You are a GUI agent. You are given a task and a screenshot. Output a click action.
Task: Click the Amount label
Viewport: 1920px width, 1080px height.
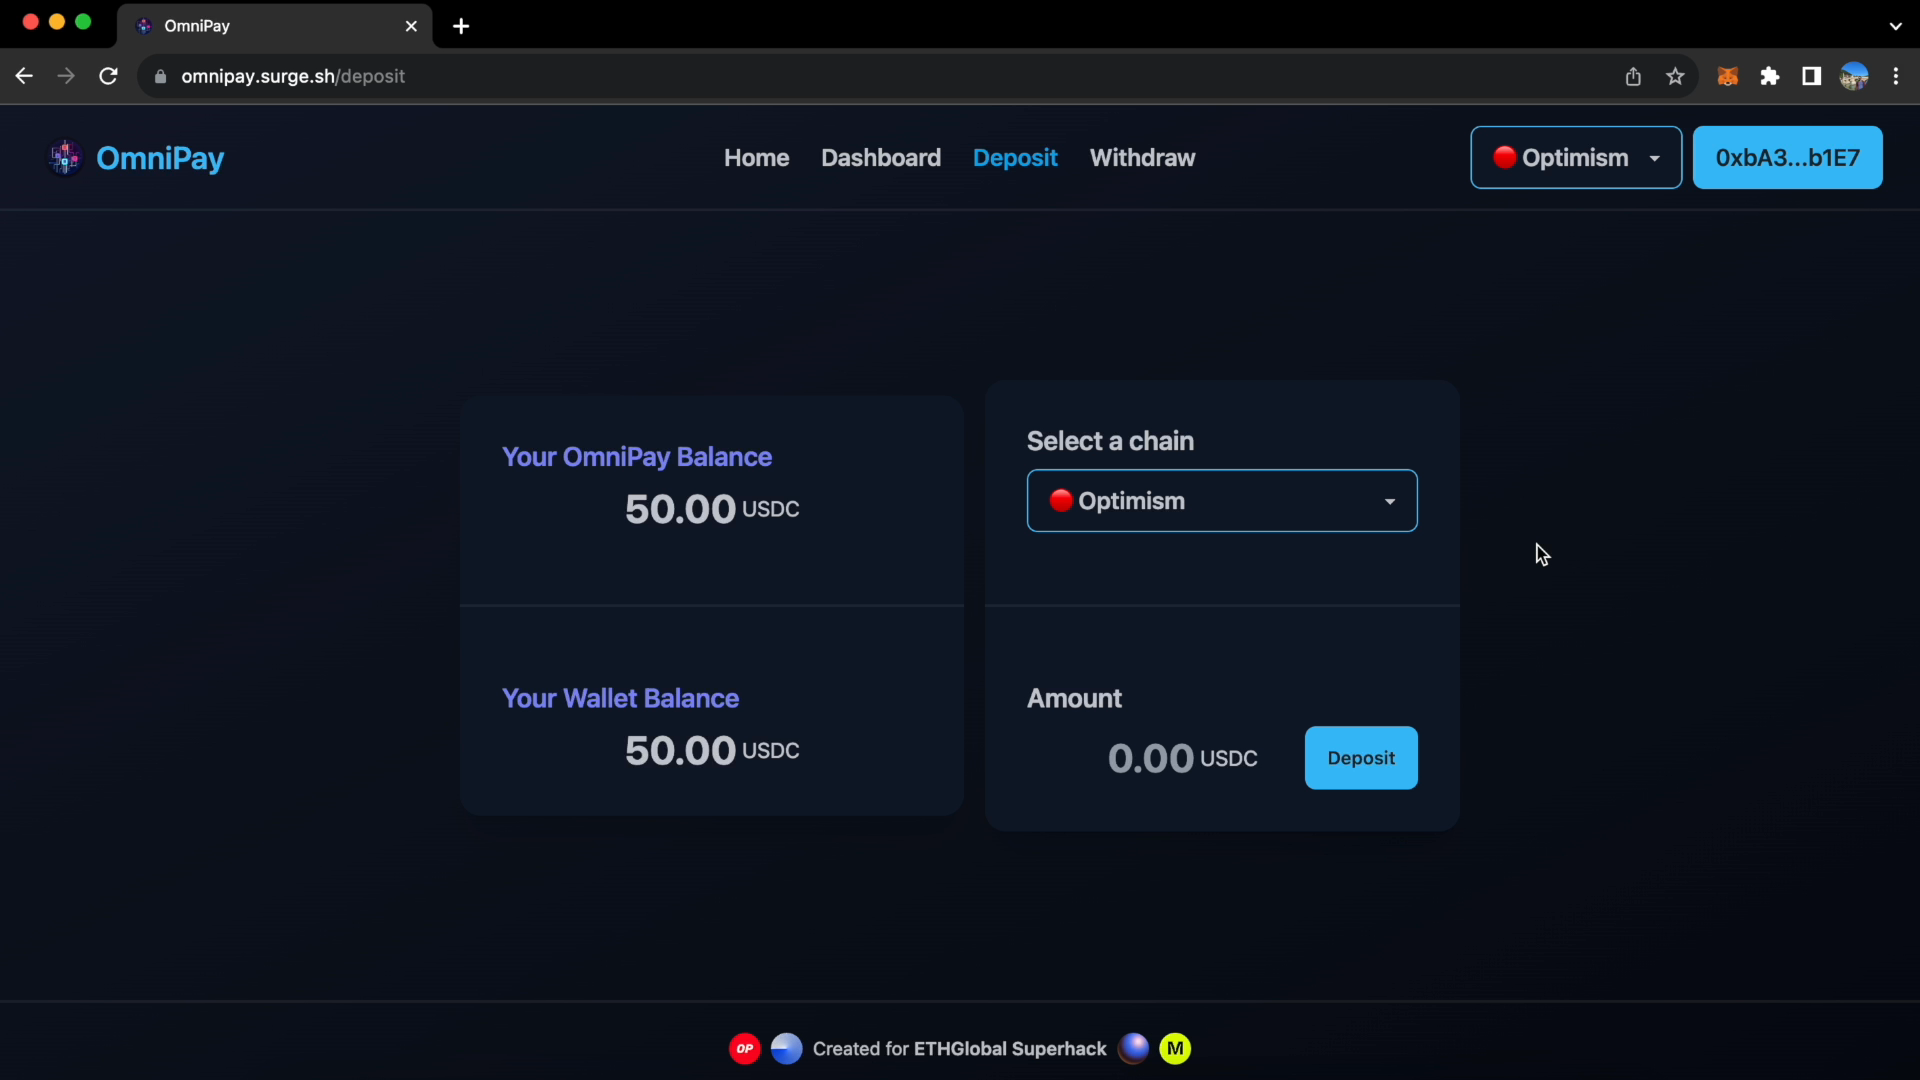1074,698
